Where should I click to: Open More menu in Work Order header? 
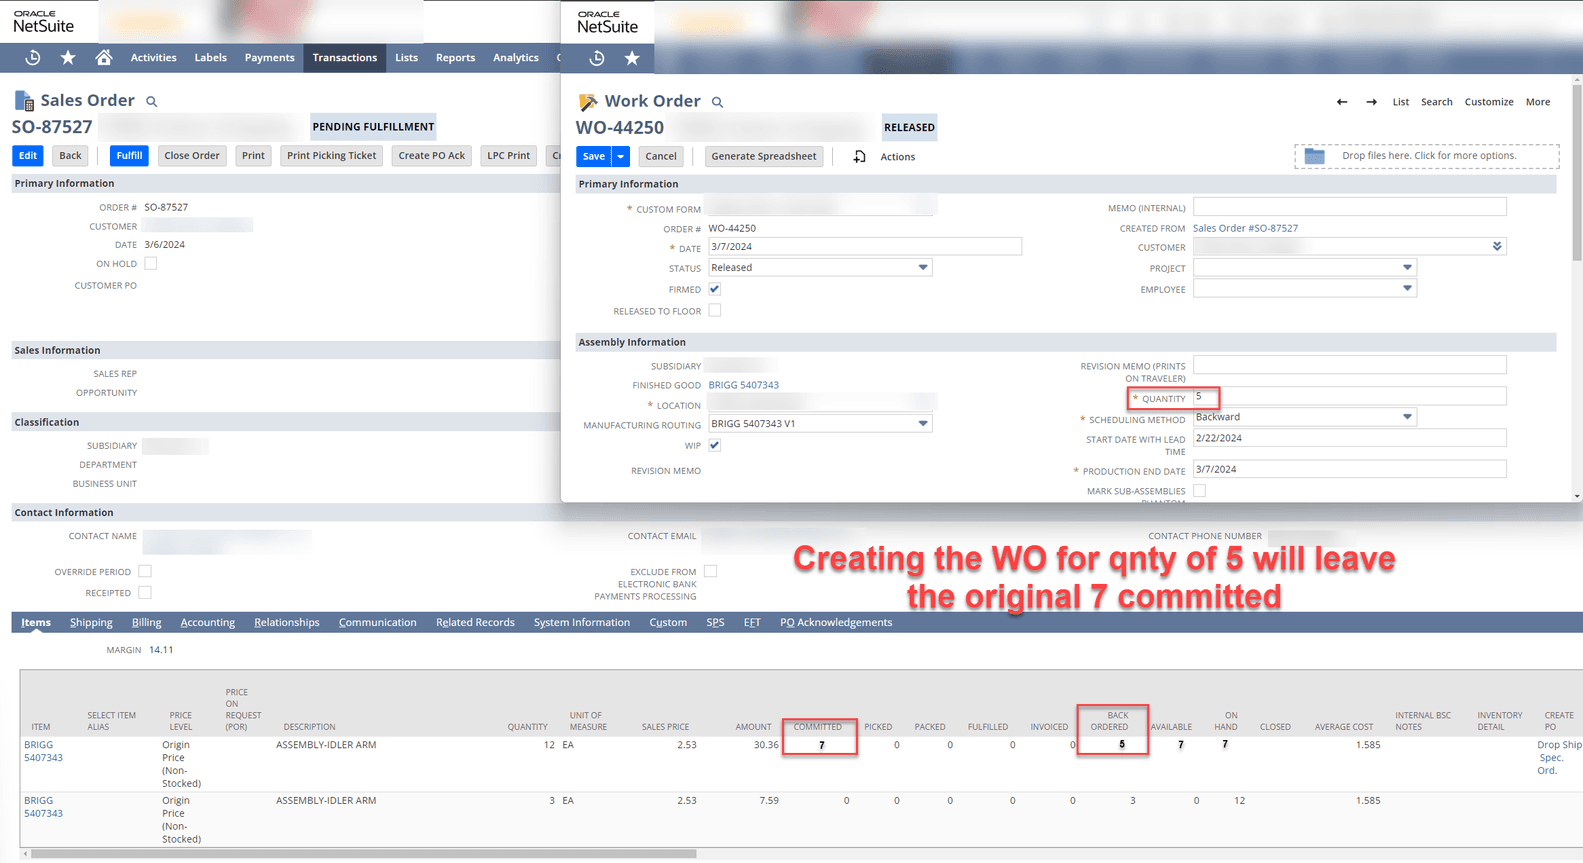pos(1538,102)
